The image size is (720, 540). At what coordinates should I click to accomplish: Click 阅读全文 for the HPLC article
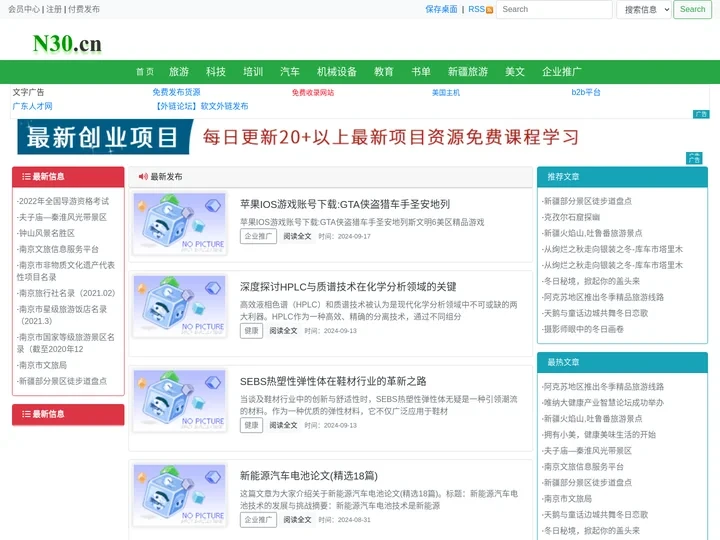point(283,331)
